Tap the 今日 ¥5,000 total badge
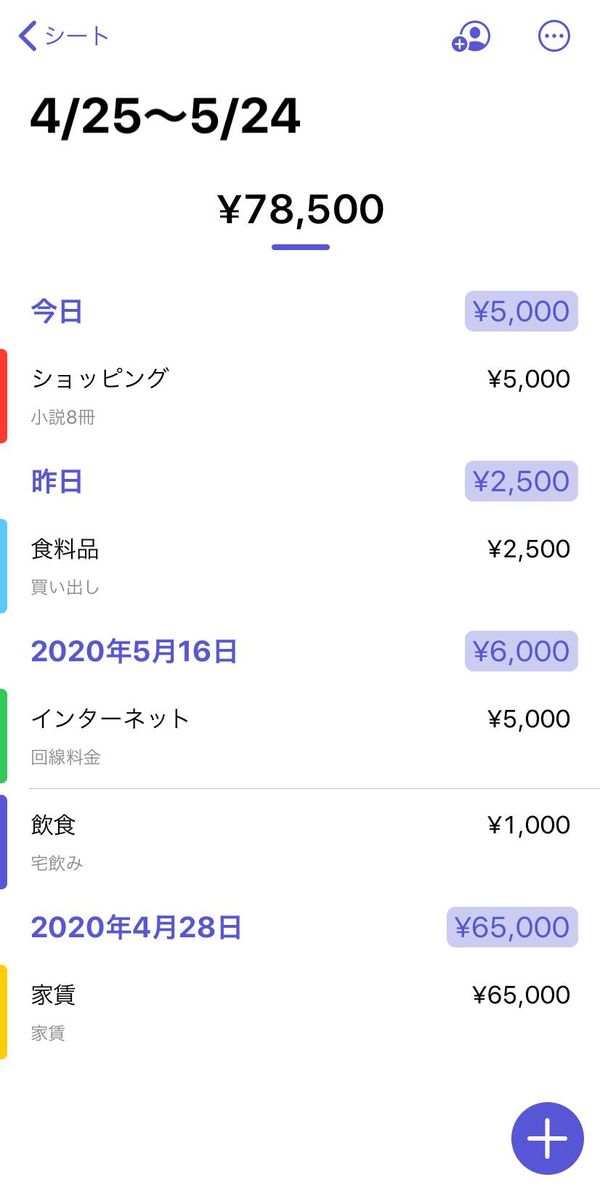Viewport: 600px width, 1199px height. pos(521,311)
